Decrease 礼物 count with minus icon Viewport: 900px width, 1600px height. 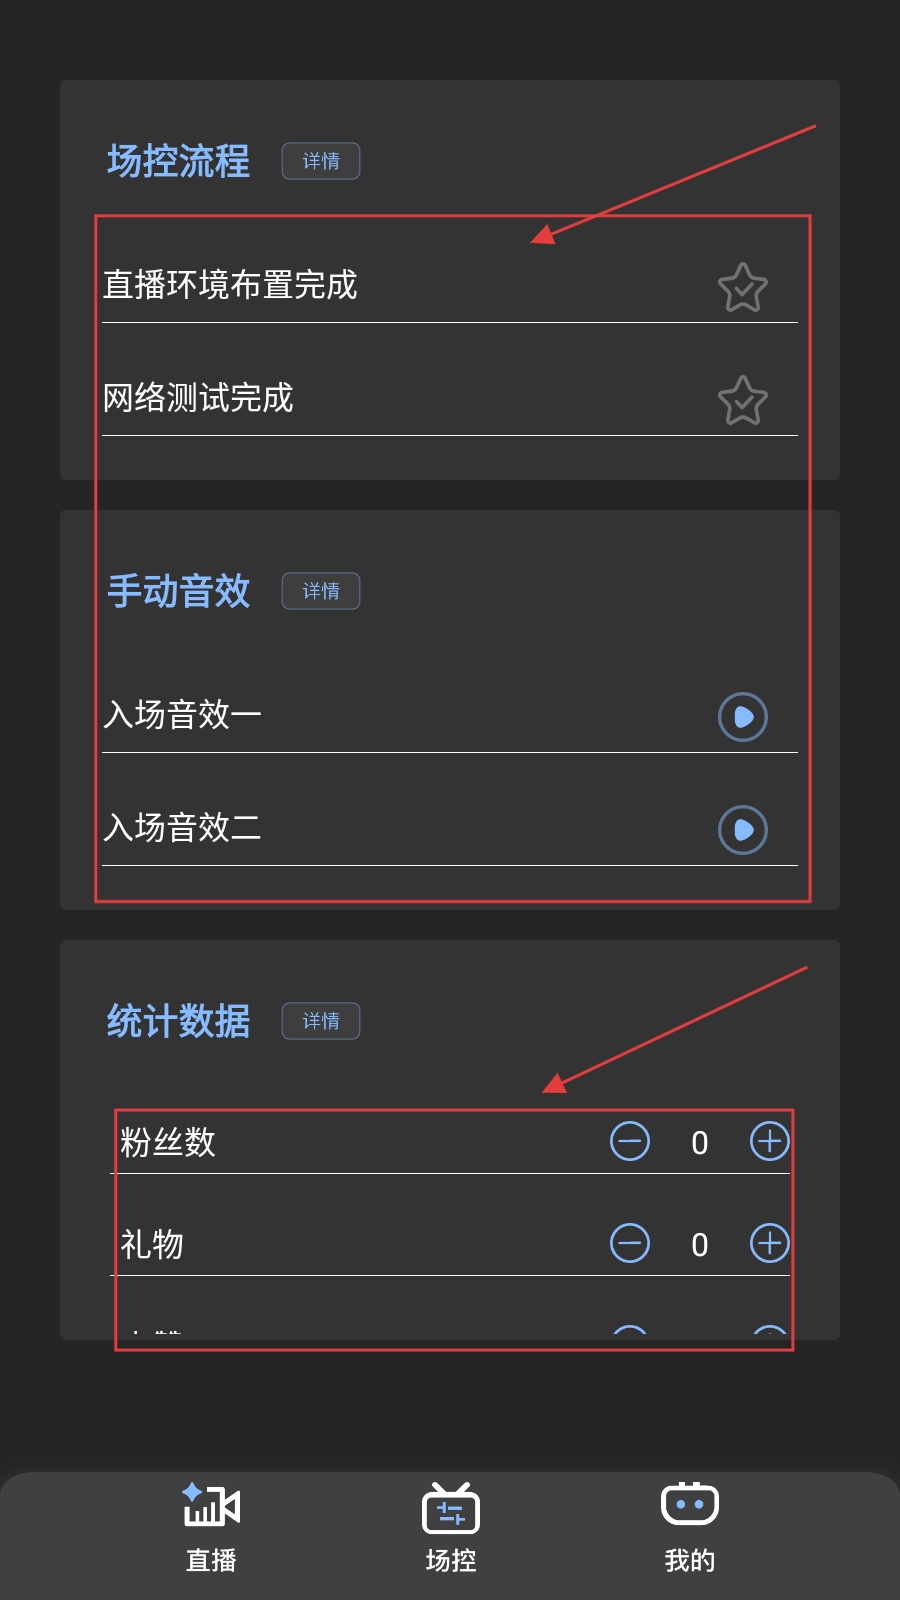(x=630, y=1243)
